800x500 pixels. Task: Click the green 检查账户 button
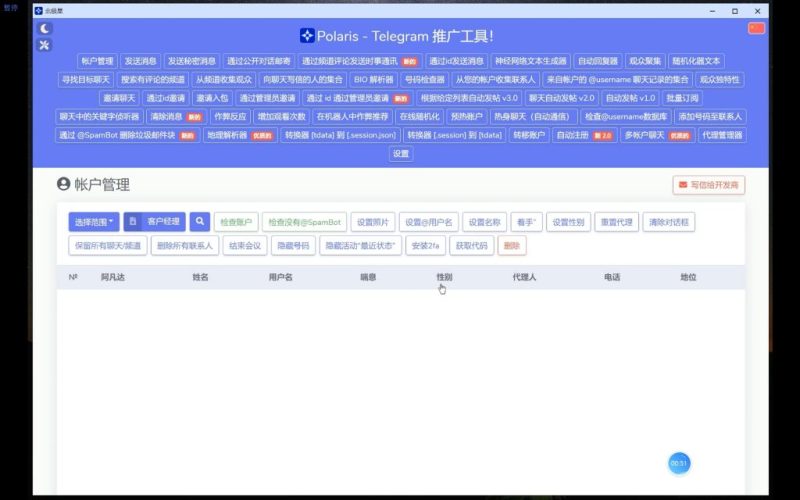pos(236,222)
